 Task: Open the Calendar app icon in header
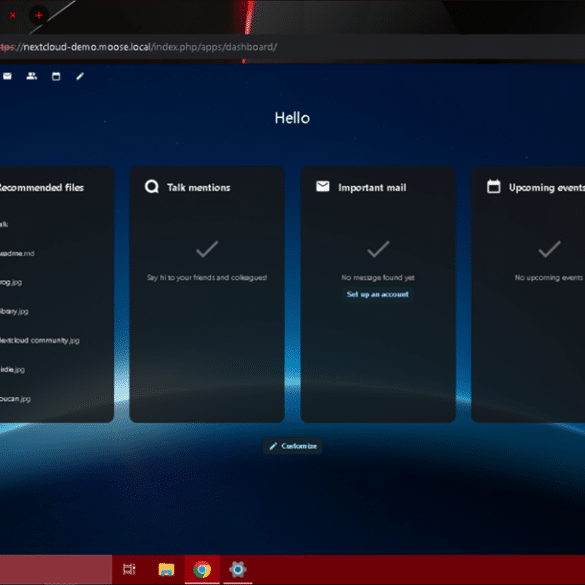pos(56,76)
